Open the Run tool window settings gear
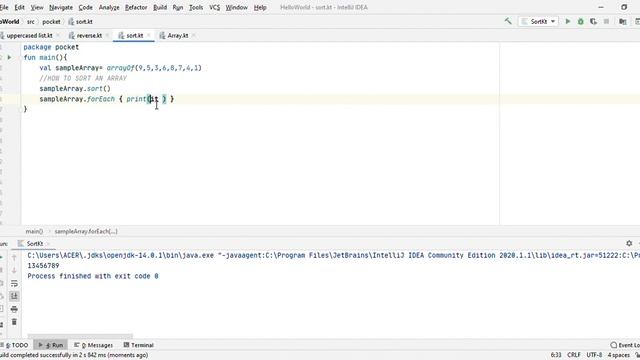 pyautogui.click(x=629, y=243)
